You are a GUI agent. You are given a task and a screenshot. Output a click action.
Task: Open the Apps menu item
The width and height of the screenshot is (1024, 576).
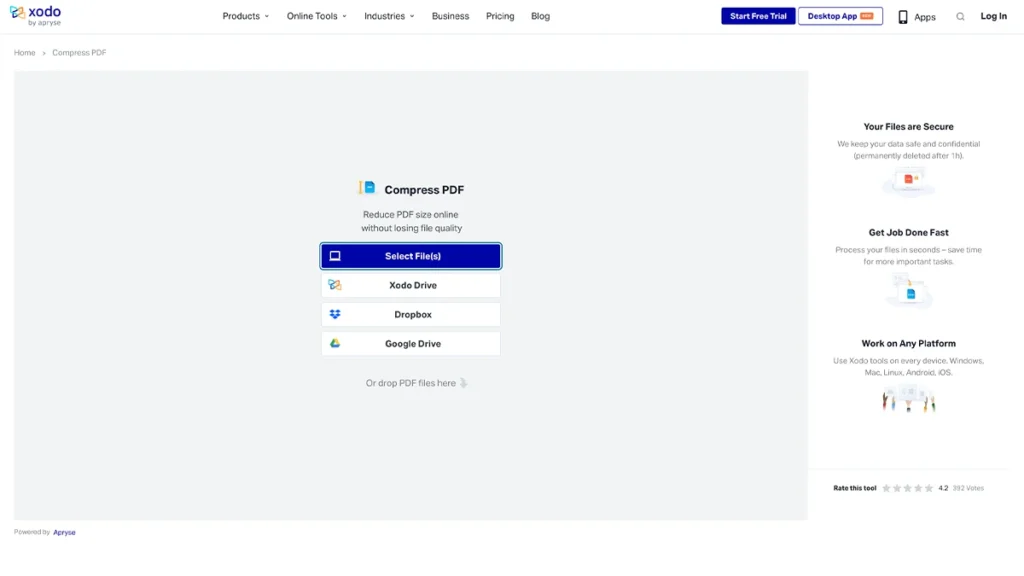pyautogui.click(x=917, y=17)
